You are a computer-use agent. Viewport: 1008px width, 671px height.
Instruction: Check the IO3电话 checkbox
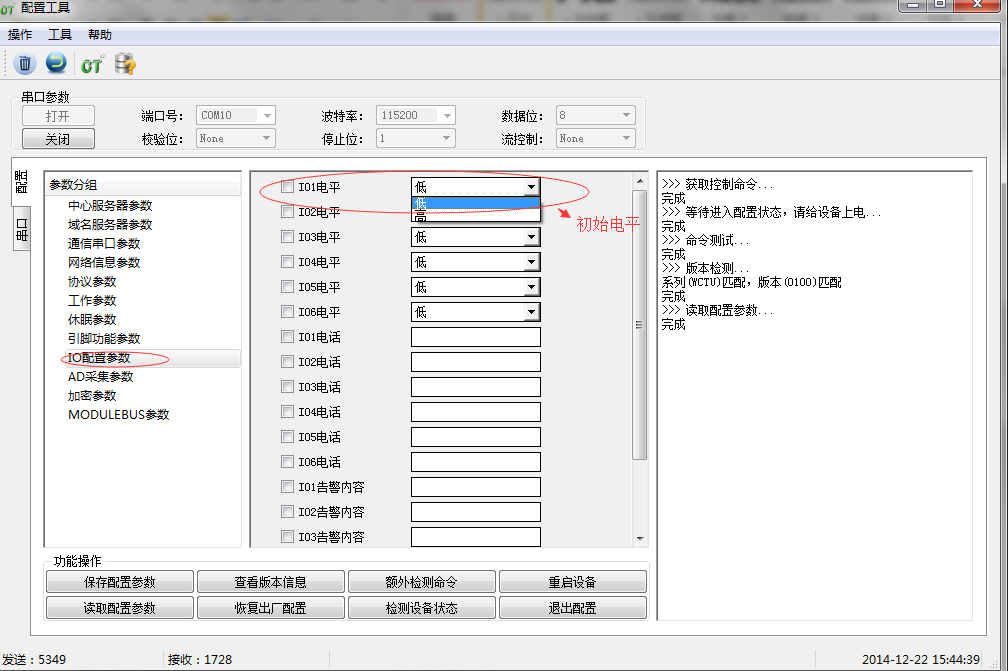(287, 386)
